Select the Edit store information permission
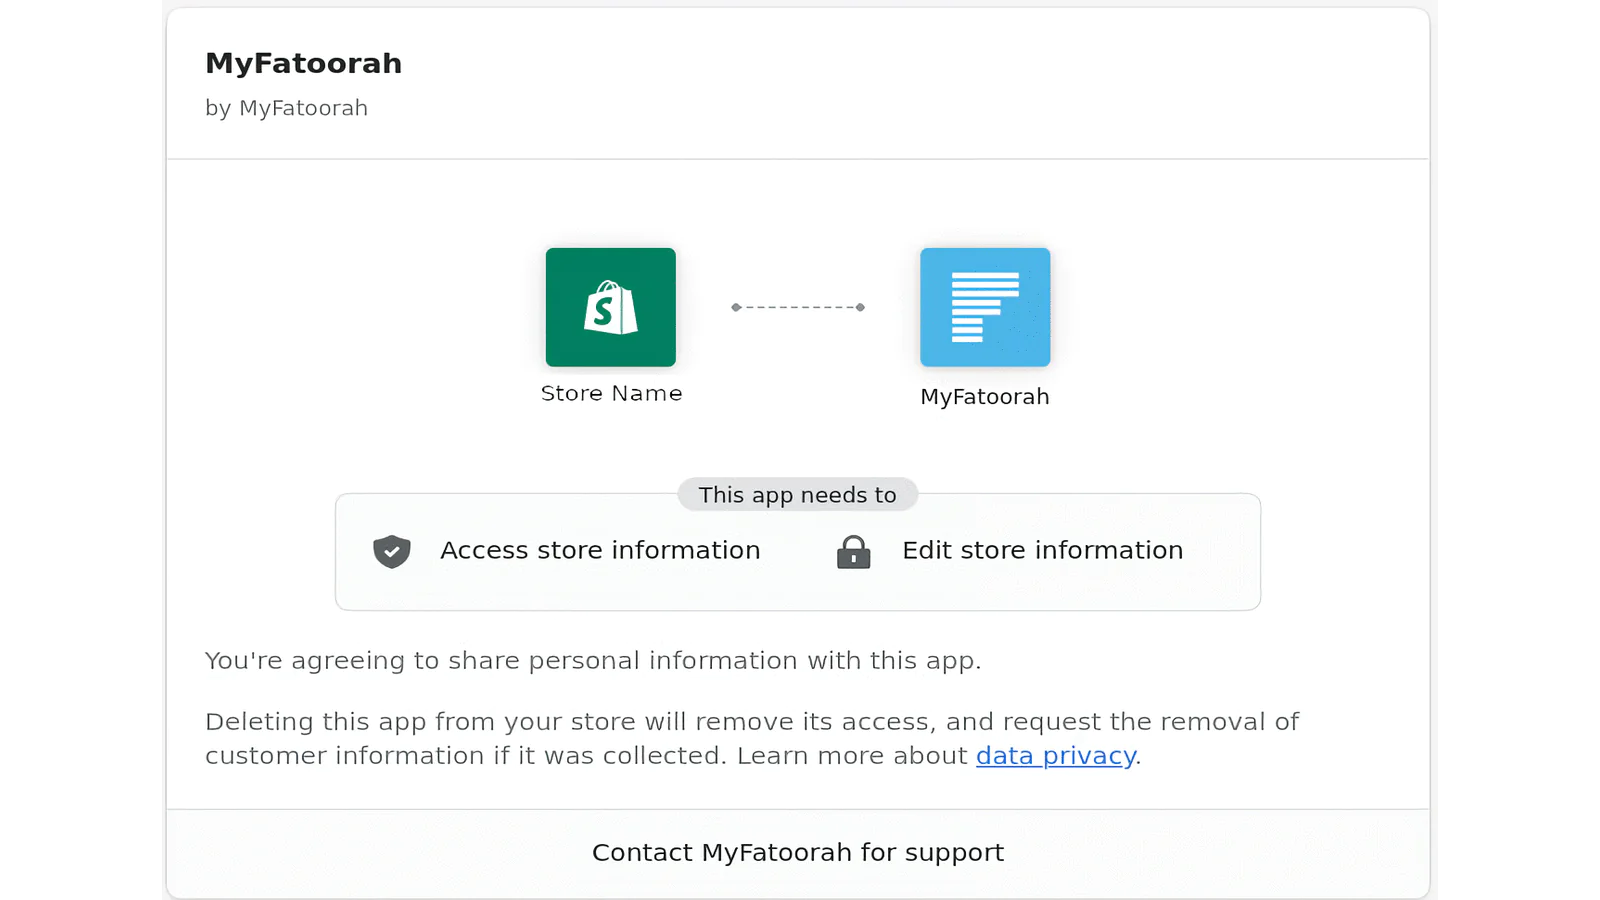The height and width of the screenshot is (900, 1600). pyautogui.click(x=1042, y=551)
